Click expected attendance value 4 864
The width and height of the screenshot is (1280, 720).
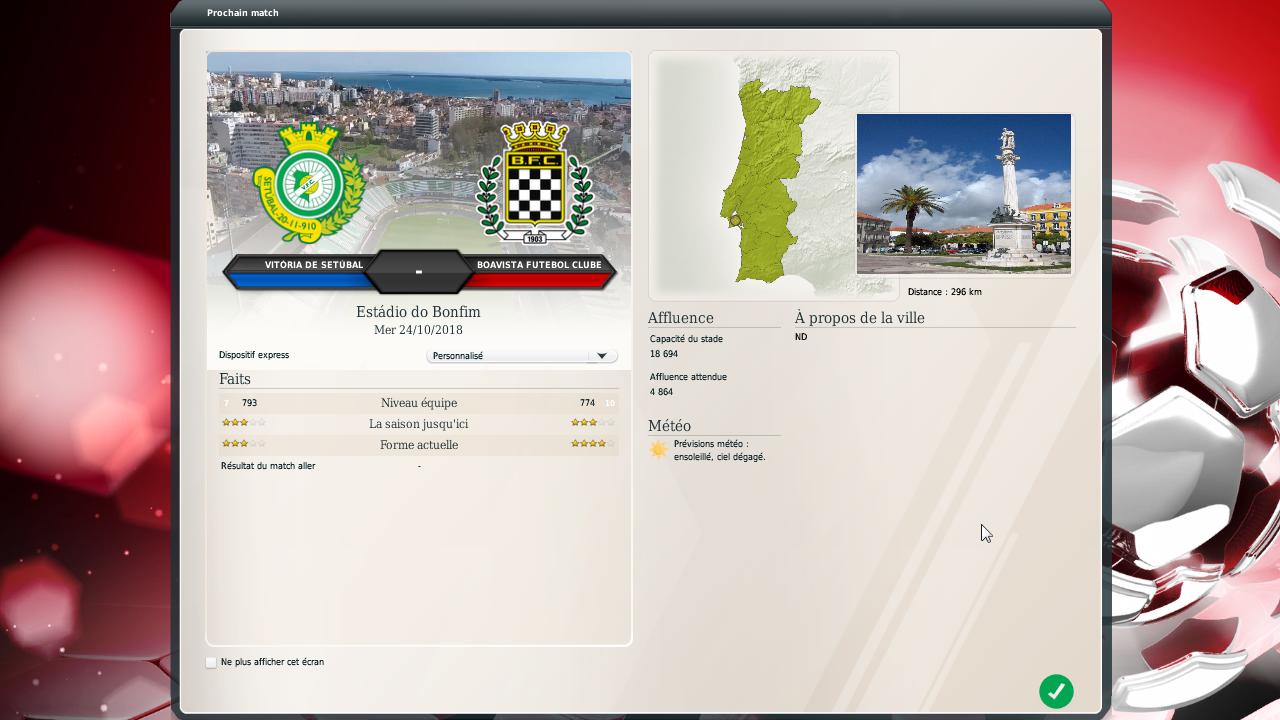pos(661,392)
